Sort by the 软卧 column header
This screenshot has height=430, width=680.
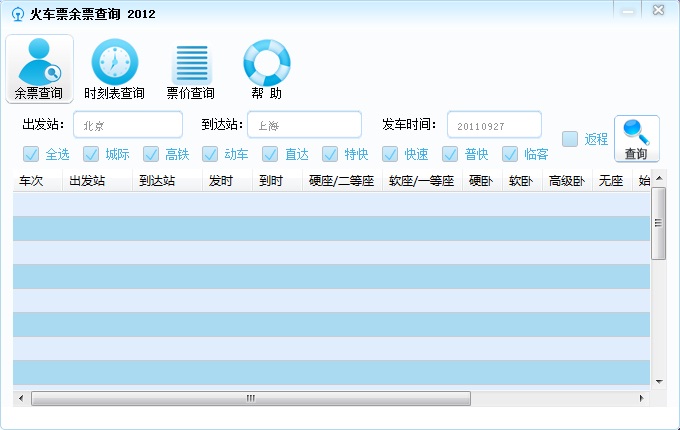click(522, 181)
